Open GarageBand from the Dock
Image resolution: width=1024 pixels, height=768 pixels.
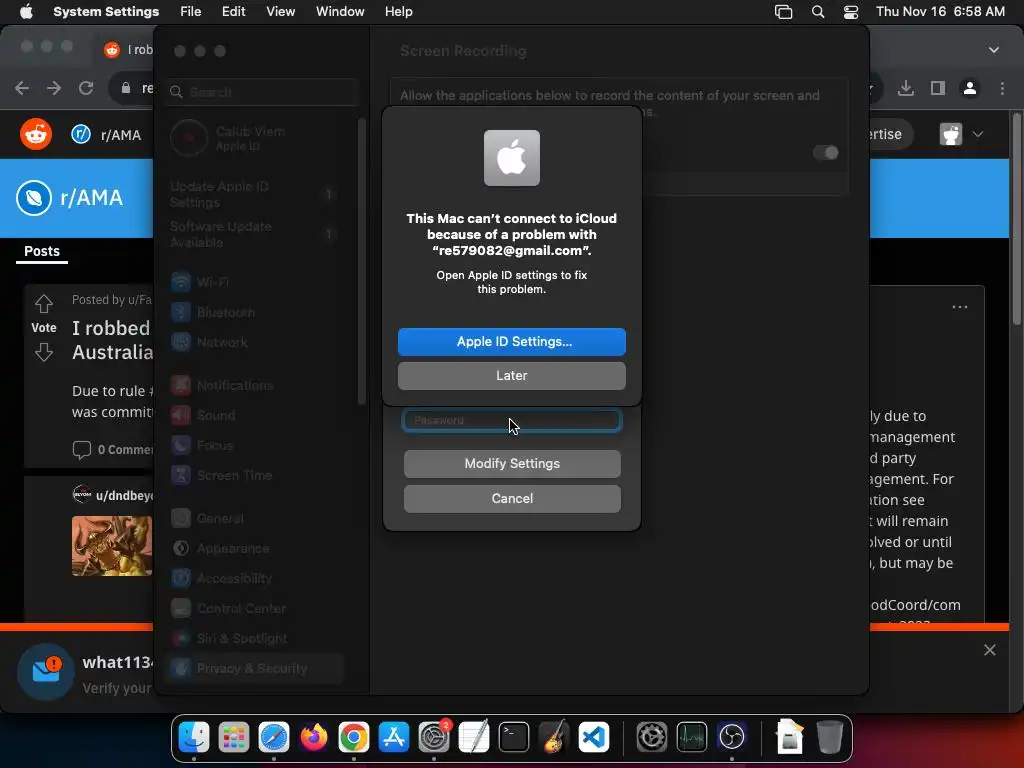coord(554,737)
